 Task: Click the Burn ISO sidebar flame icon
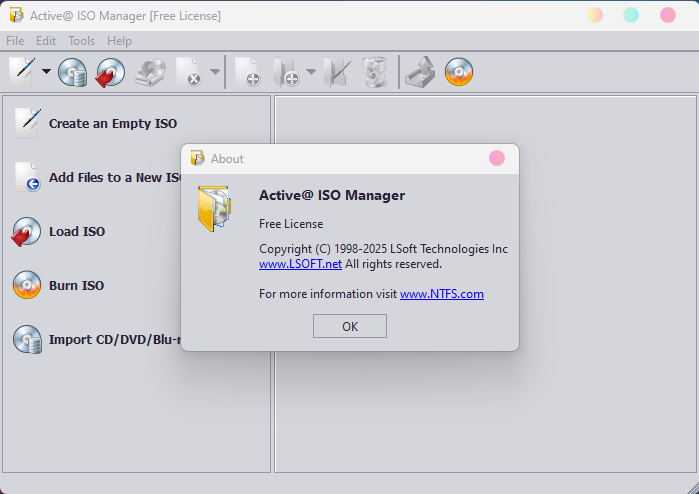point(27,285)
